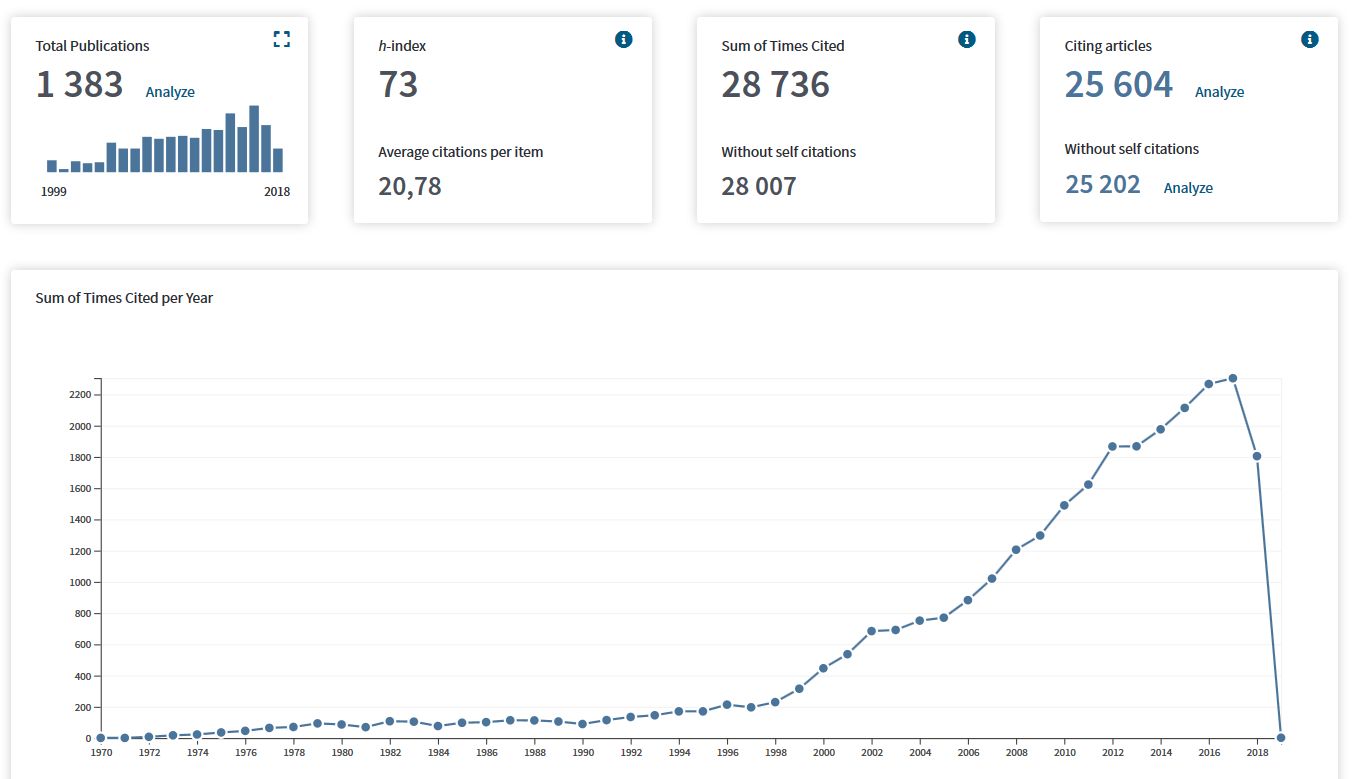Click the tallest bar in Total Publications chart
This screenshot has height=779, width=1363.
[254, 139]
